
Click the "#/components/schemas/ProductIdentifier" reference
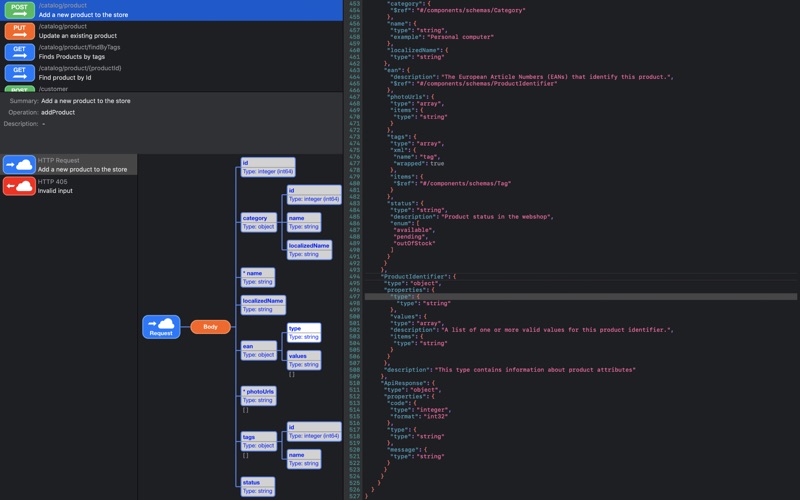pyautogui.click(x=487, y=84)
